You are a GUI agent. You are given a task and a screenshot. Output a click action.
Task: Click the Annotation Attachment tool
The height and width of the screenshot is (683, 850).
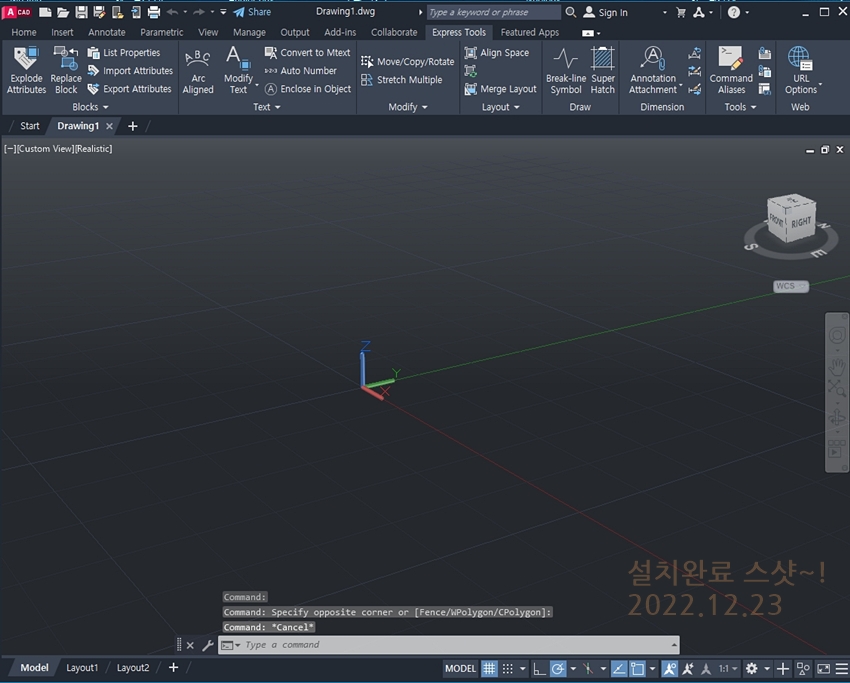[x=653, y=69]
